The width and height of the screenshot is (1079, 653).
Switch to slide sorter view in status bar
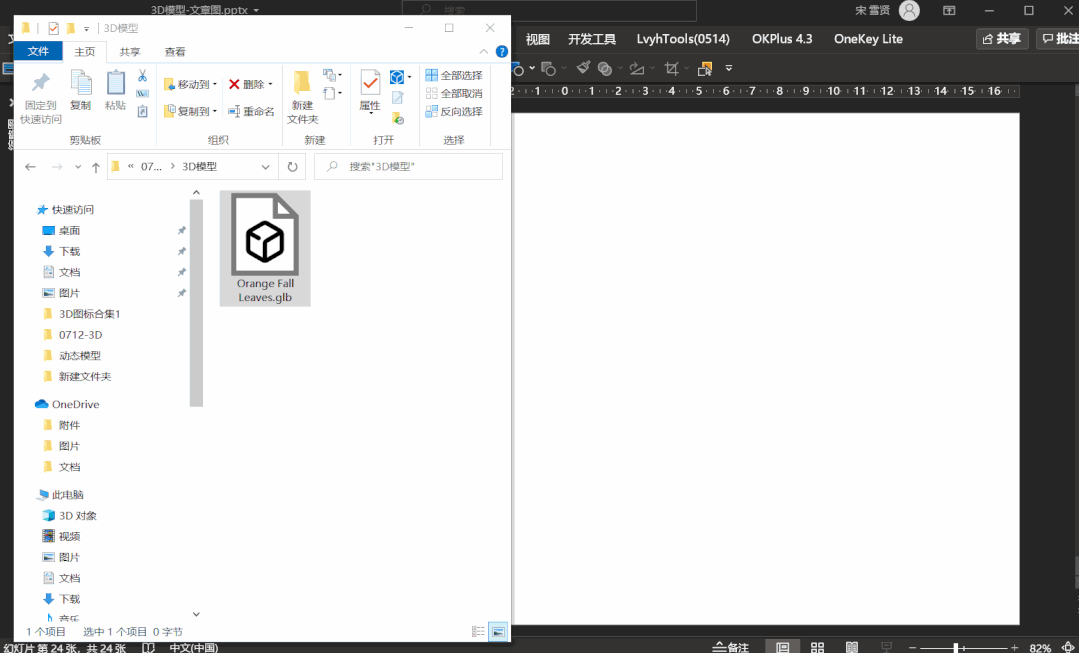click(x=817, y=647)
